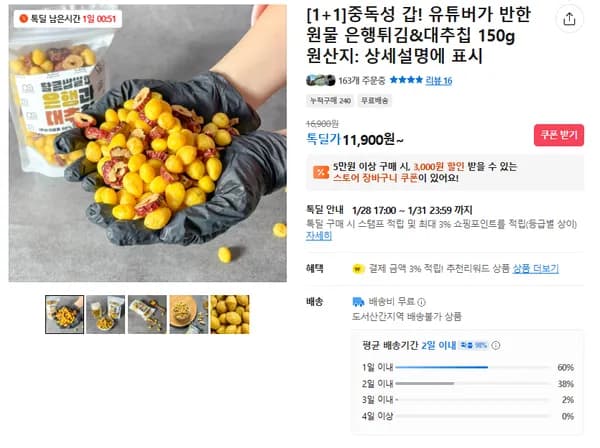Click the buyer profile avatars next to 163개
The height and width of the screenshot is (448, 600).
(x=321, y=80)
